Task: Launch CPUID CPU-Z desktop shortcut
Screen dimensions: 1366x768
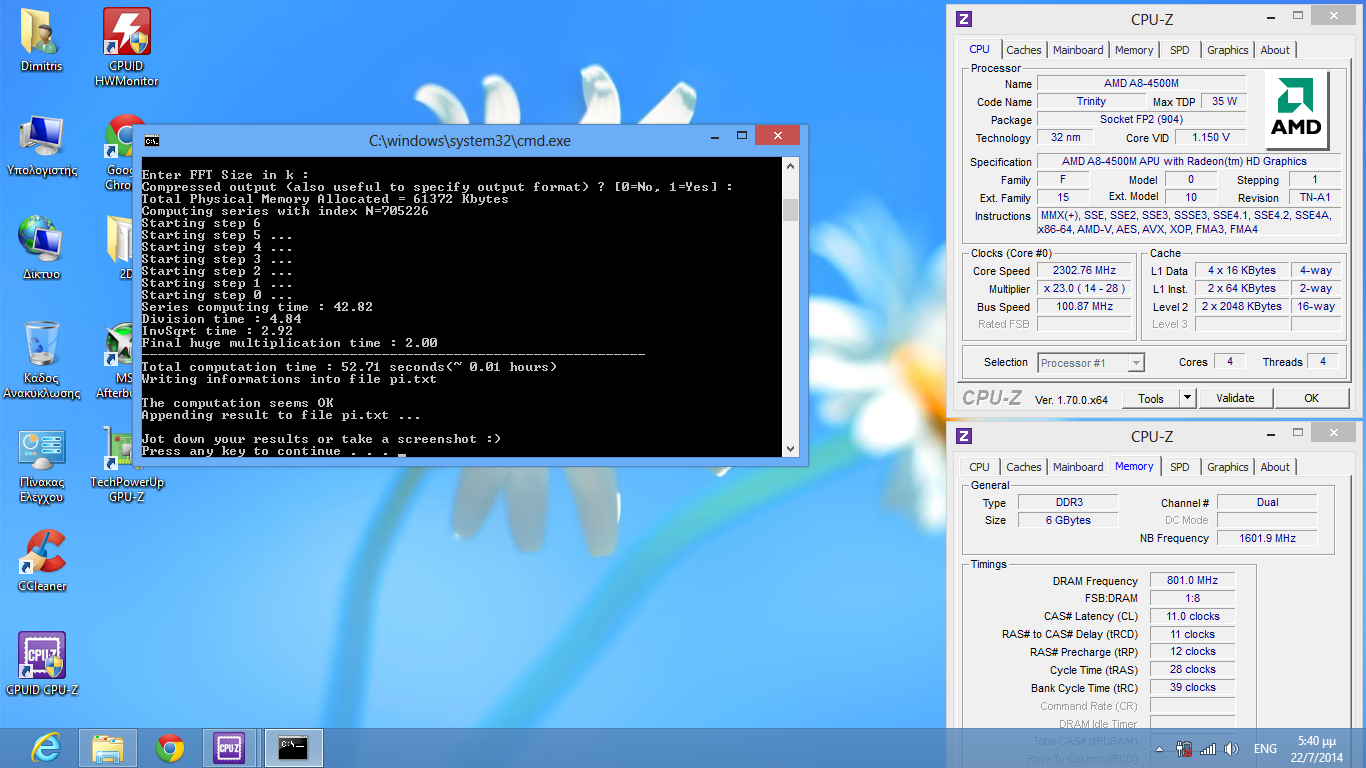Action: click(x=41, y=663)
